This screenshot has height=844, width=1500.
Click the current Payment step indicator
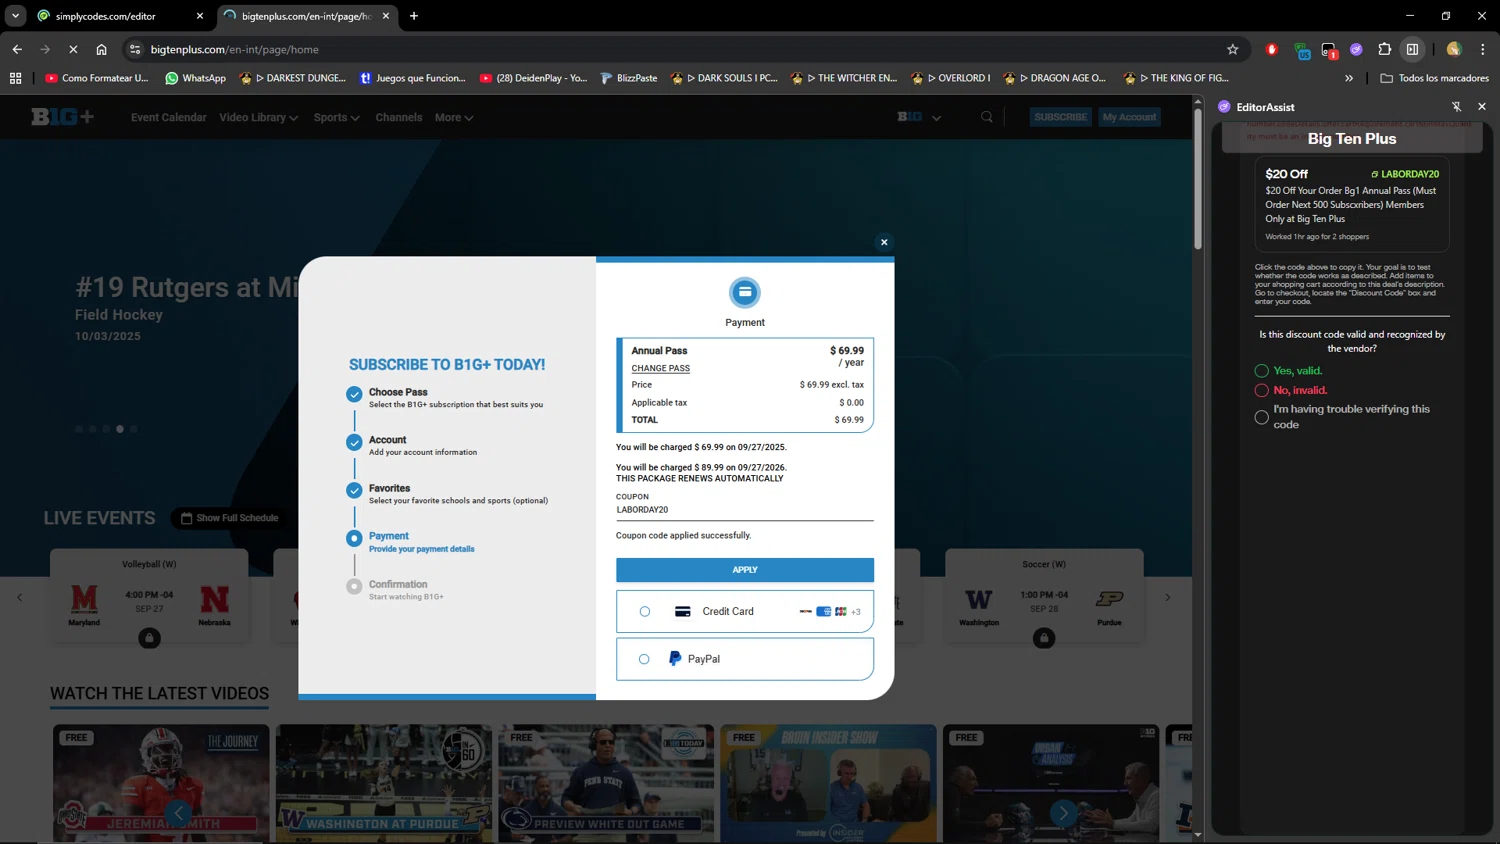(x=354, y=538)
